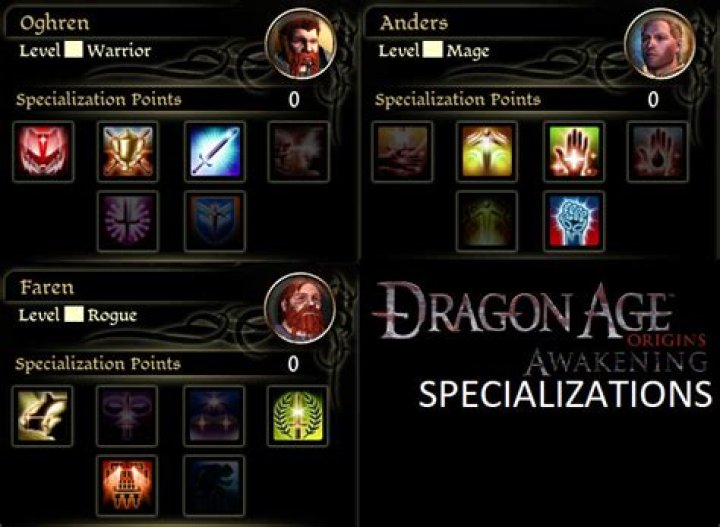Viewport: 720px width, 527px height.
Task: Click Oghren's Specialization Points counter
Action: (x=294, y=100)
